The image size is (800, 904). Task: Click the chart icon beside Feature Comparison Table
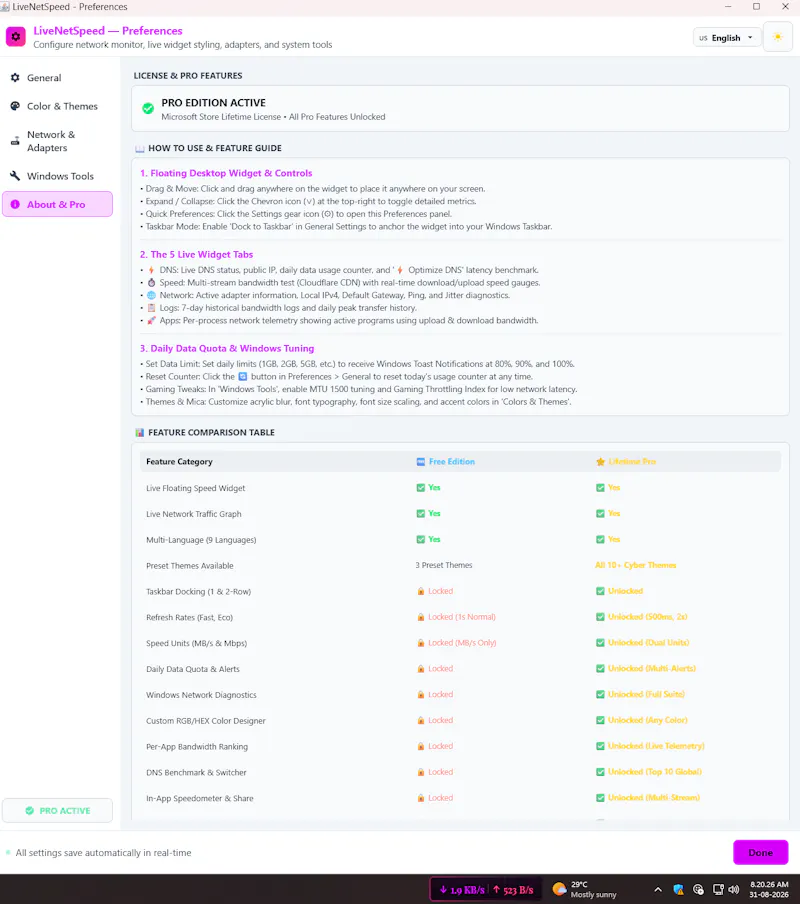139,432
